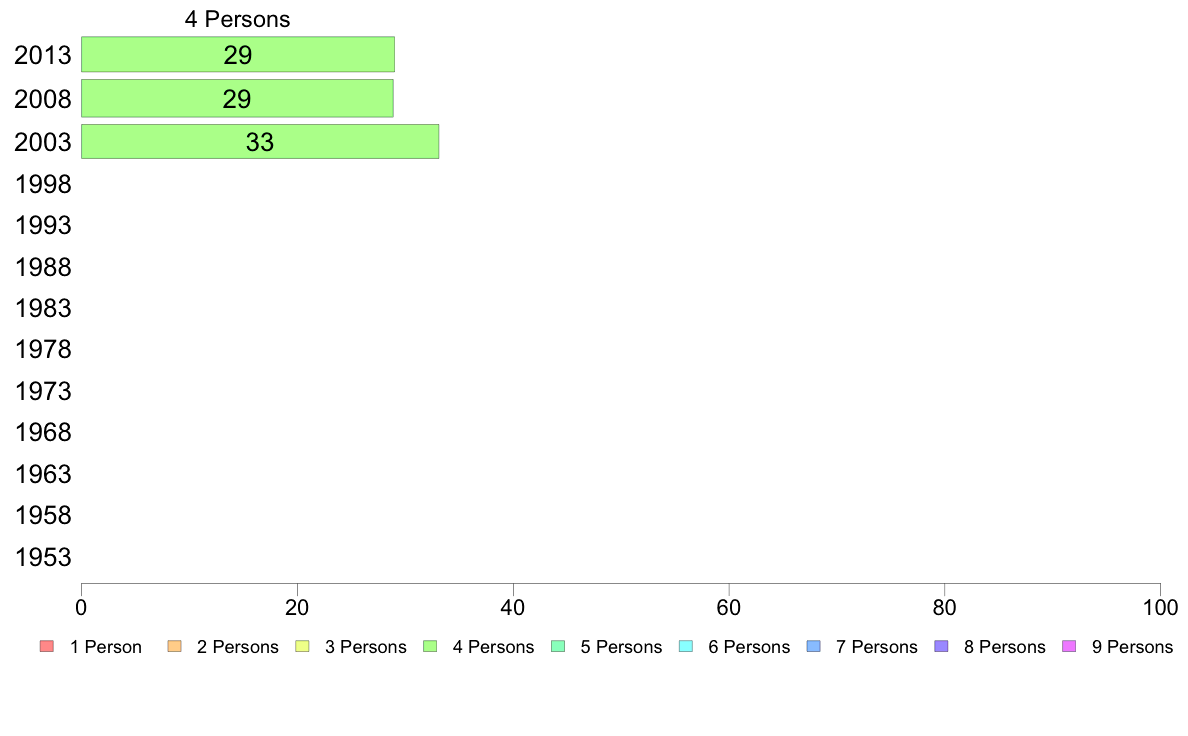
Task: Click the 9 Persons legend text
Action: [1133, 647]
